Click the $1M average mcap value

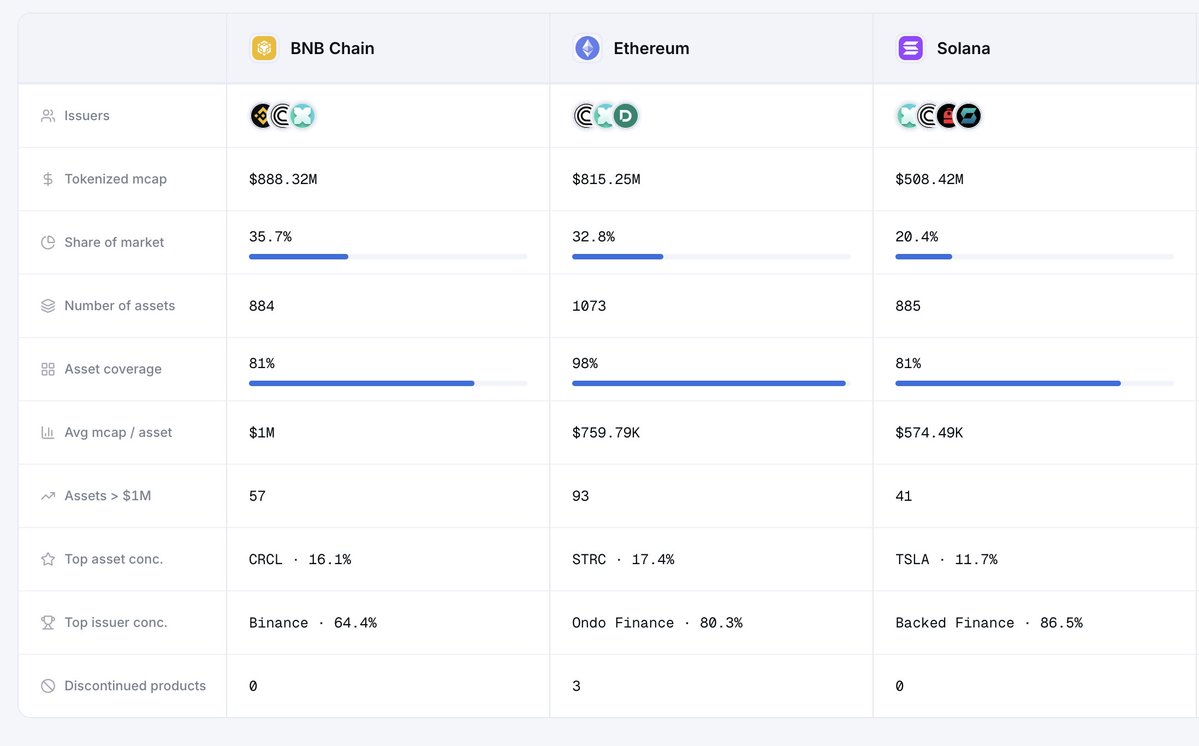coord(262,433)
